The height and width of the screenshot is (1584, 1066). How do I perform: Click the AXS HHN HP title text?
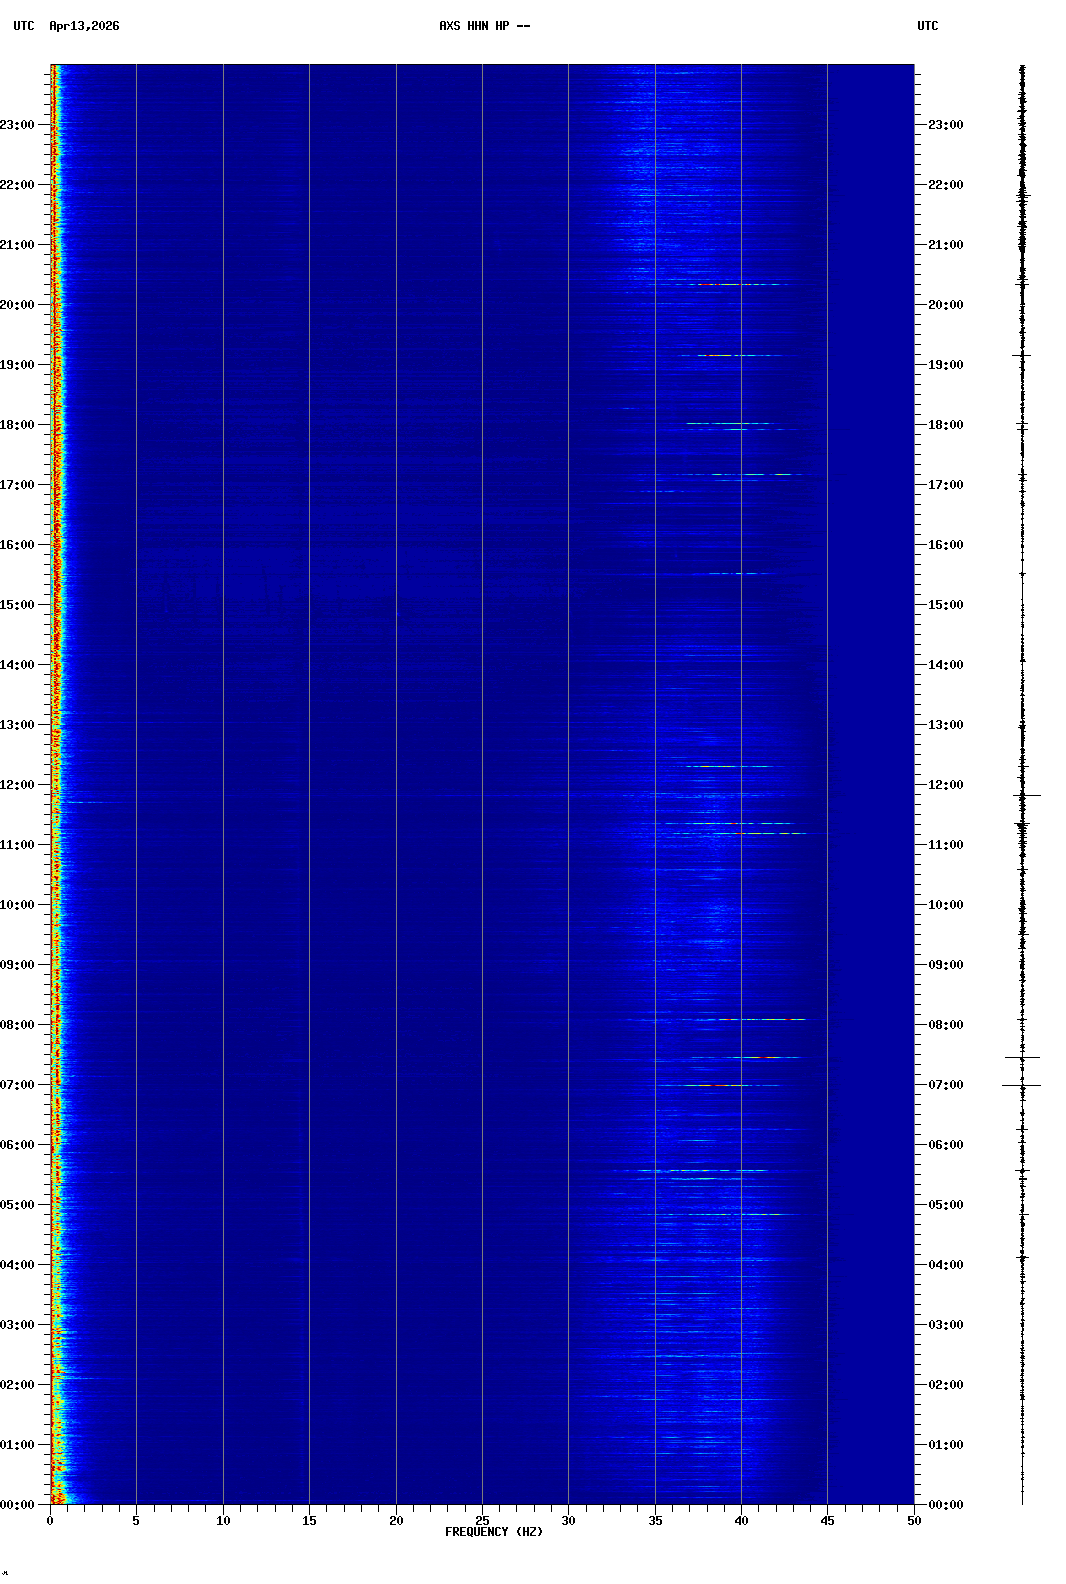[484, 26]
